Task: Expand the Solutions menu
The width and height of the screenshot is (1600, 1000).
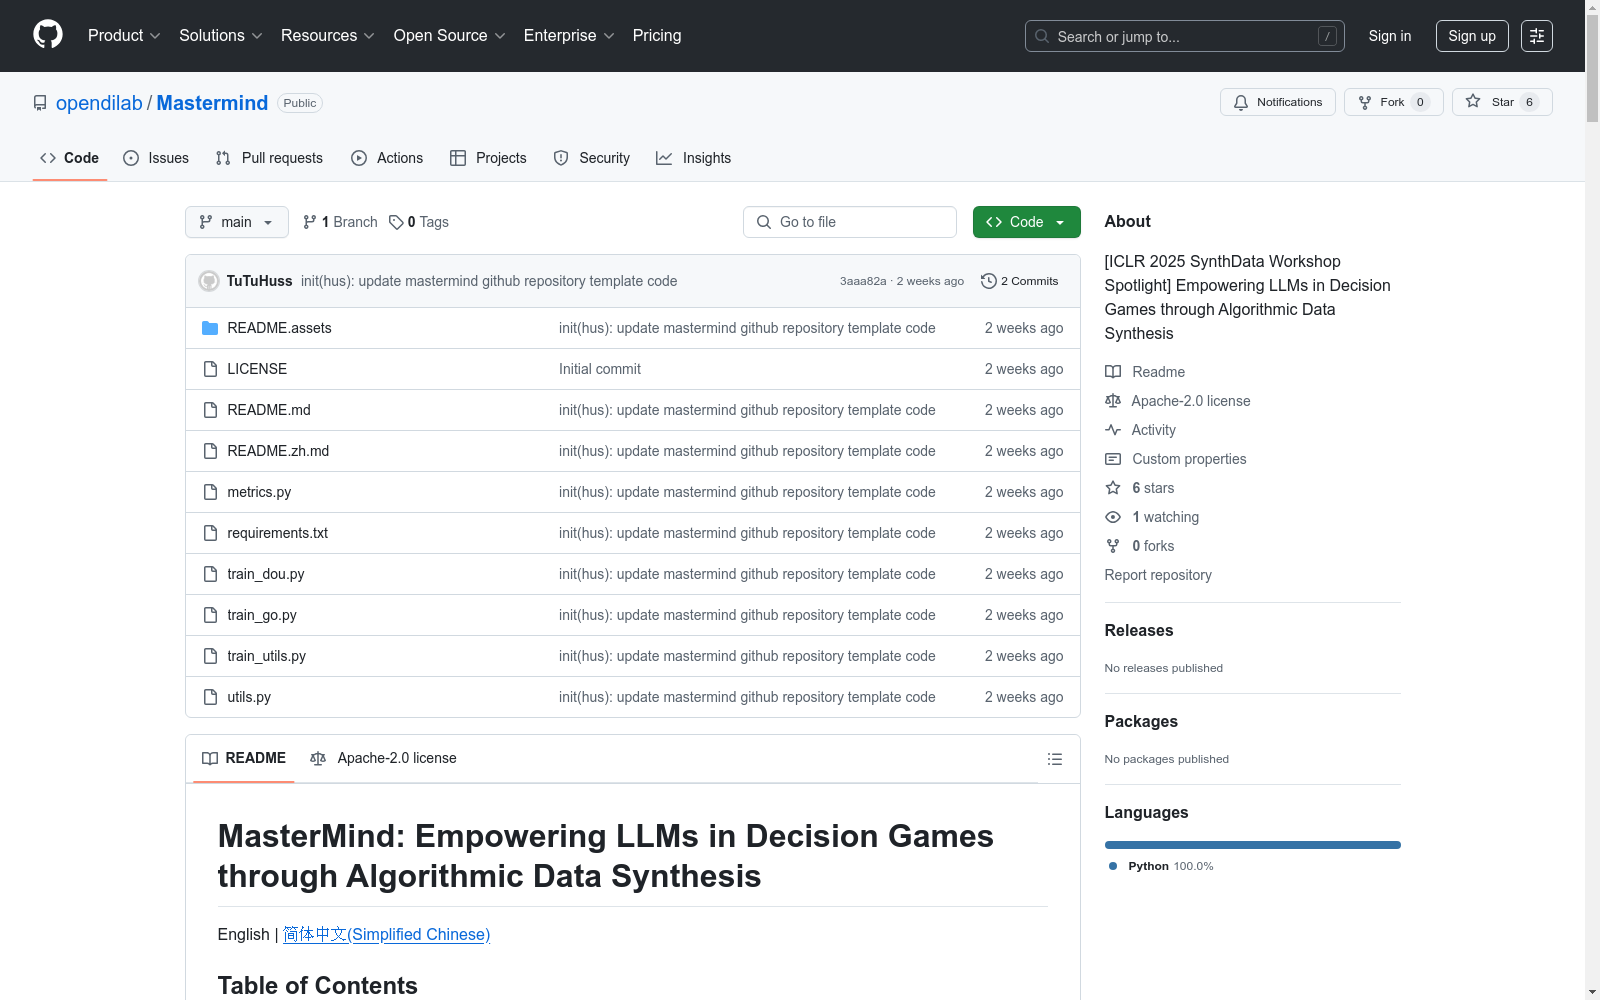Action: click(221, 35)
